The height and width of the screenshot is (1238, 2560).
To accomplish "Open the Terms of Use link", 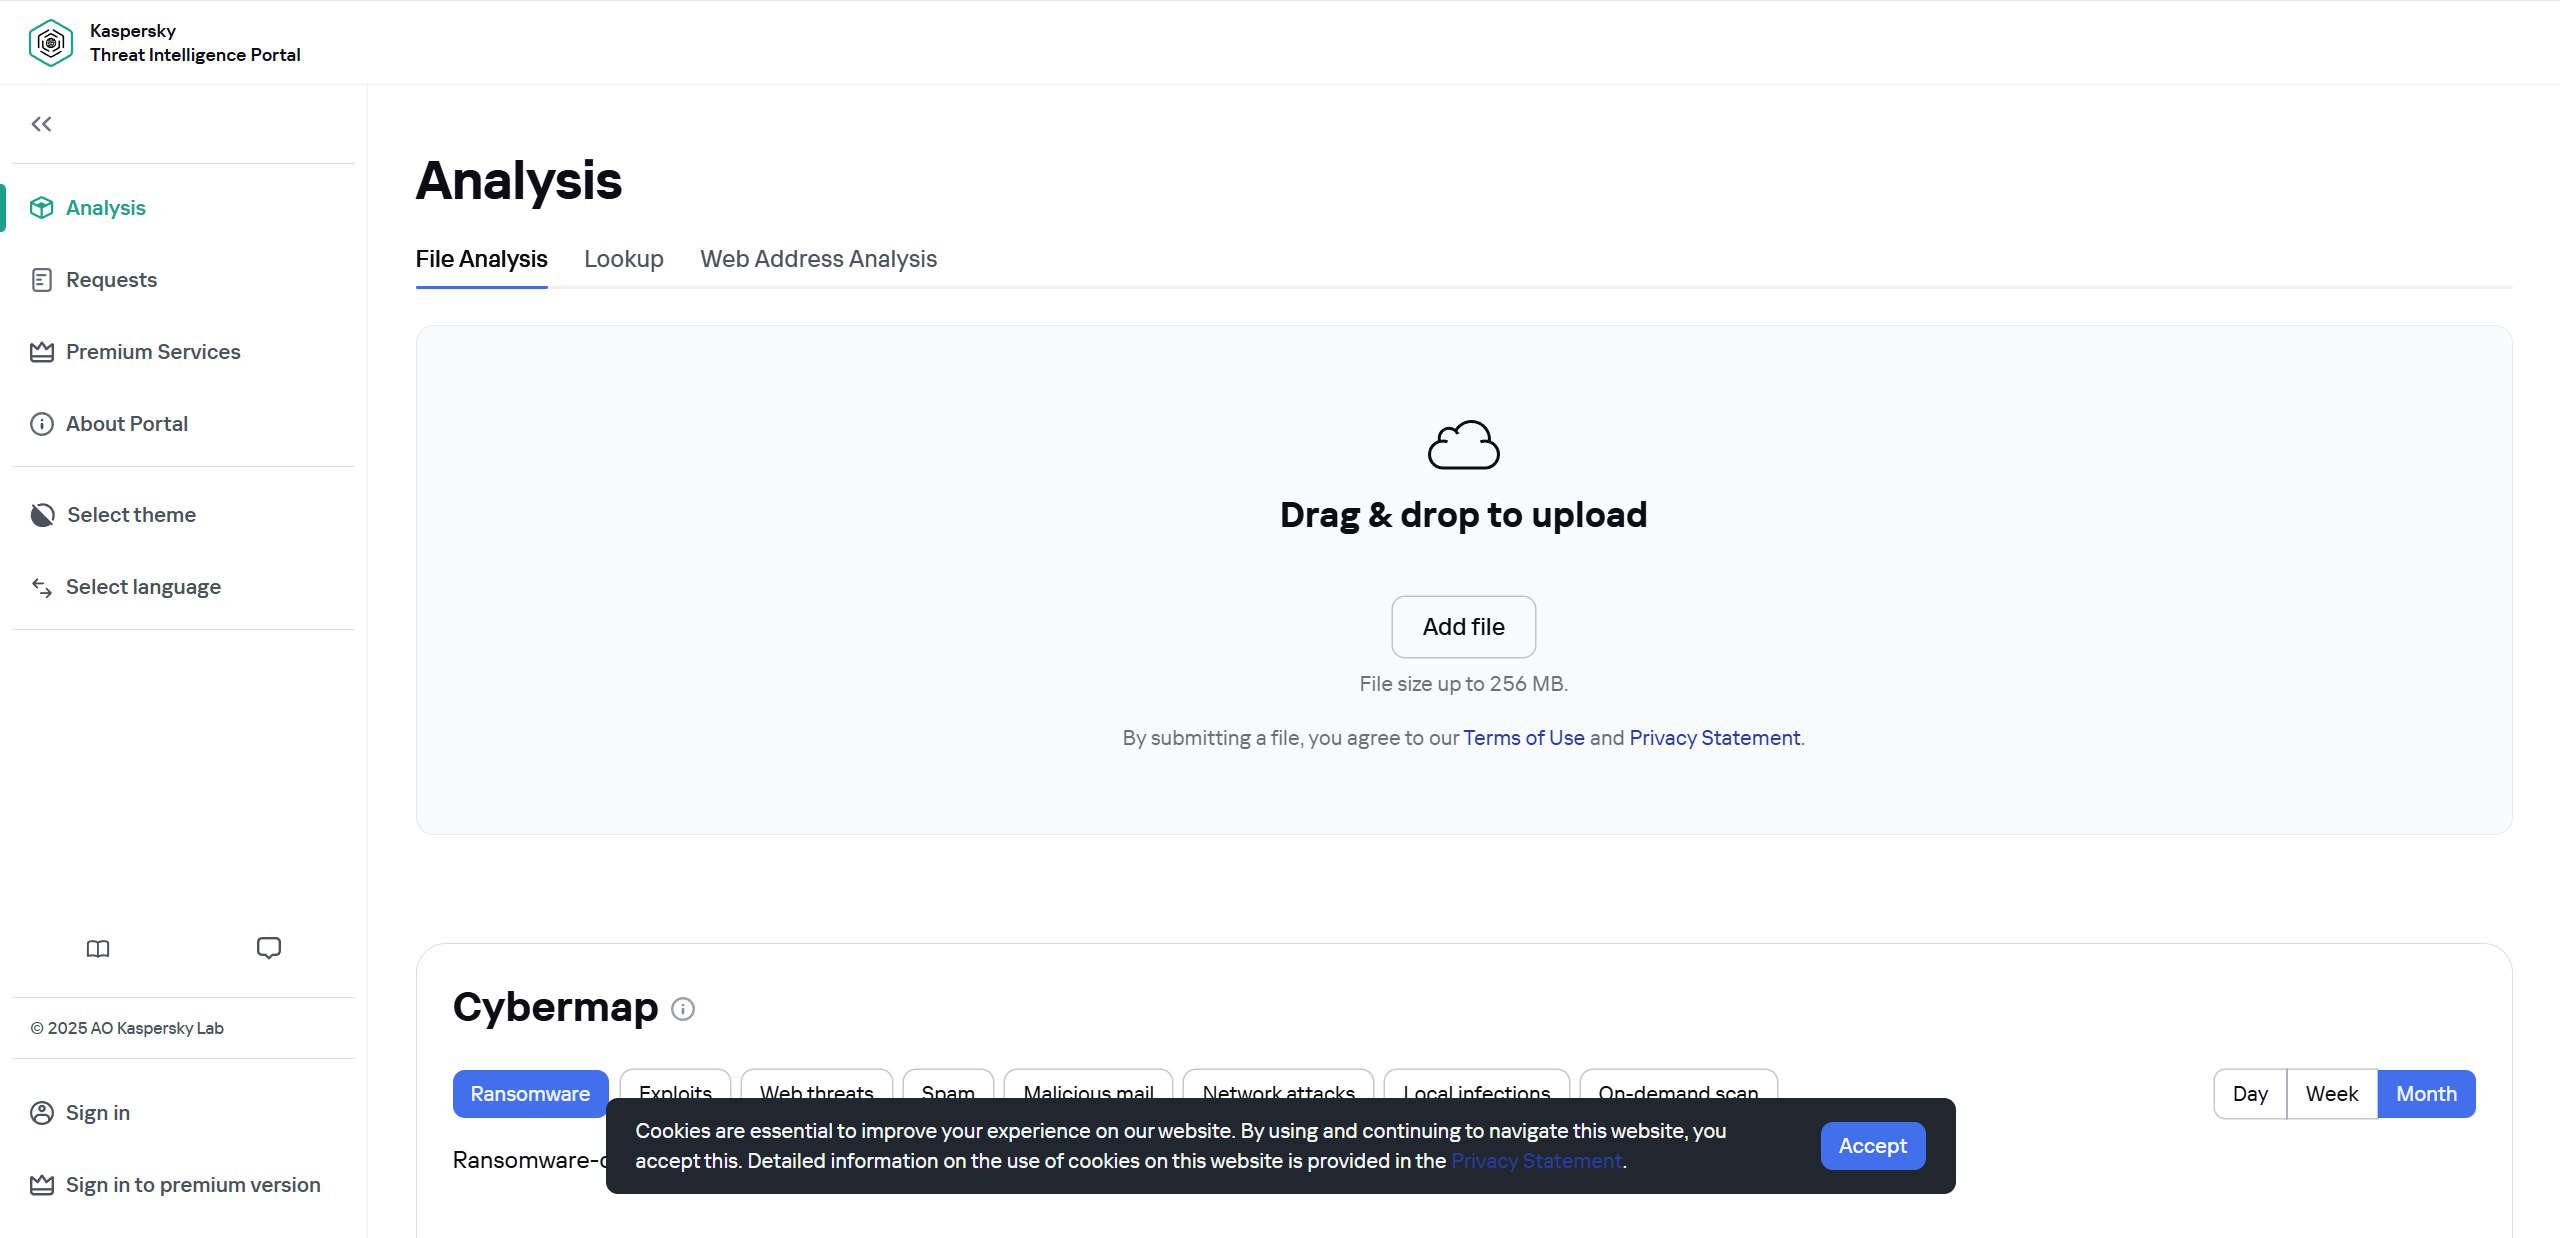I will click(1523, 738).
